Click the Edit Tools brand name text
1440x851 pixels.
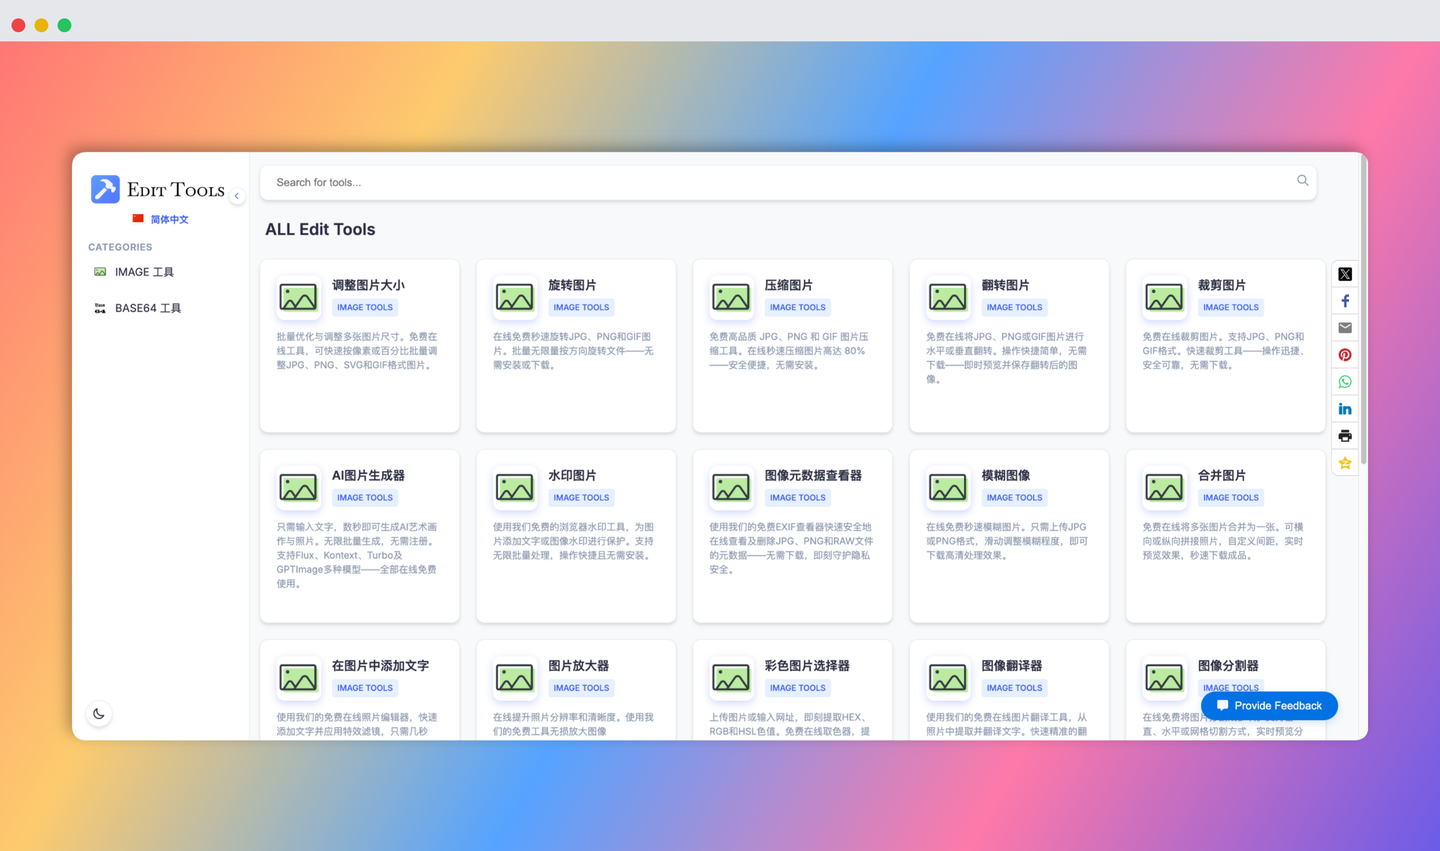click(x=176, y=189)
